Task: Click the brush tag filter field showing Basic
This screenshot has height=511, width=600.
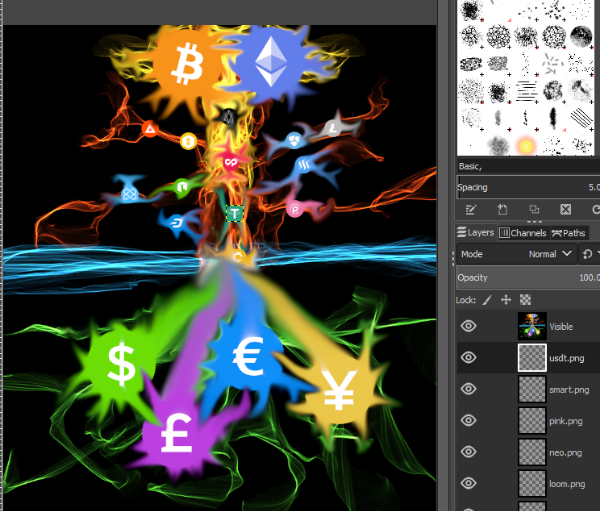Action: pyautogui.click(x=528, y=166)
